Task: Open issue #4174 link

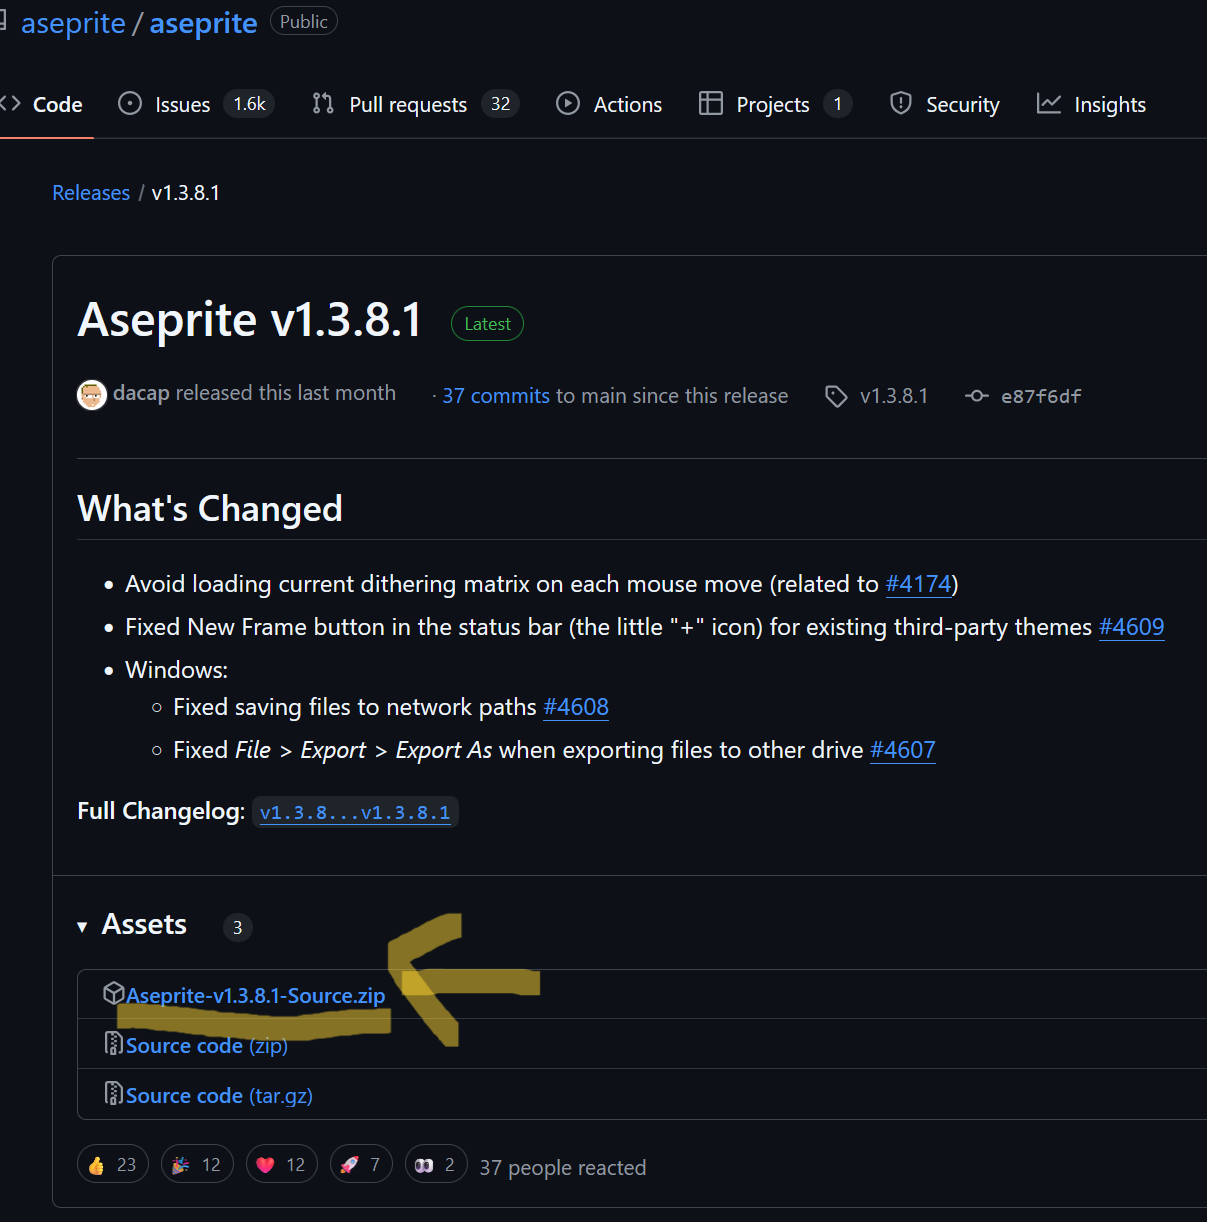Action: (918, 584)
